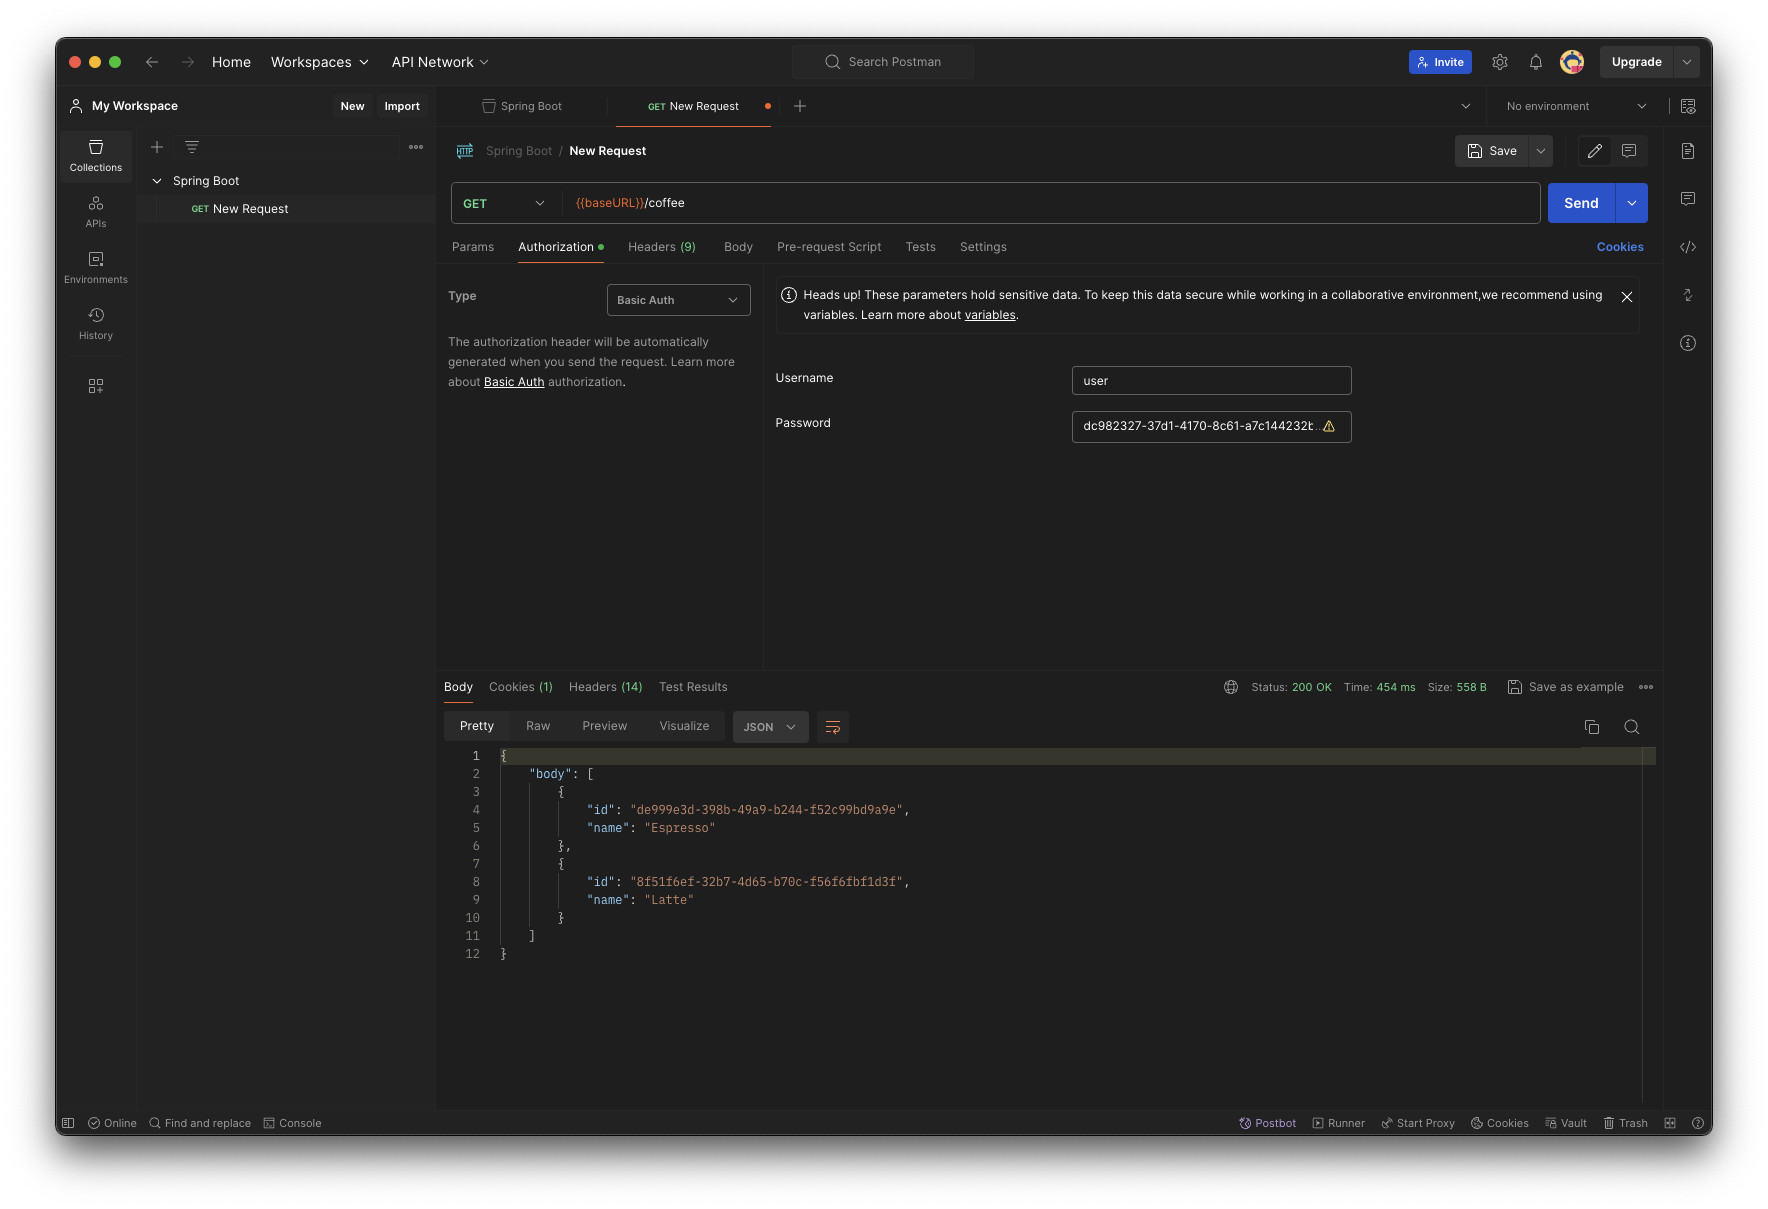Search the response body with magnifier icon
This screenshot has width=1768, height=1209.
click(1632, 727)
